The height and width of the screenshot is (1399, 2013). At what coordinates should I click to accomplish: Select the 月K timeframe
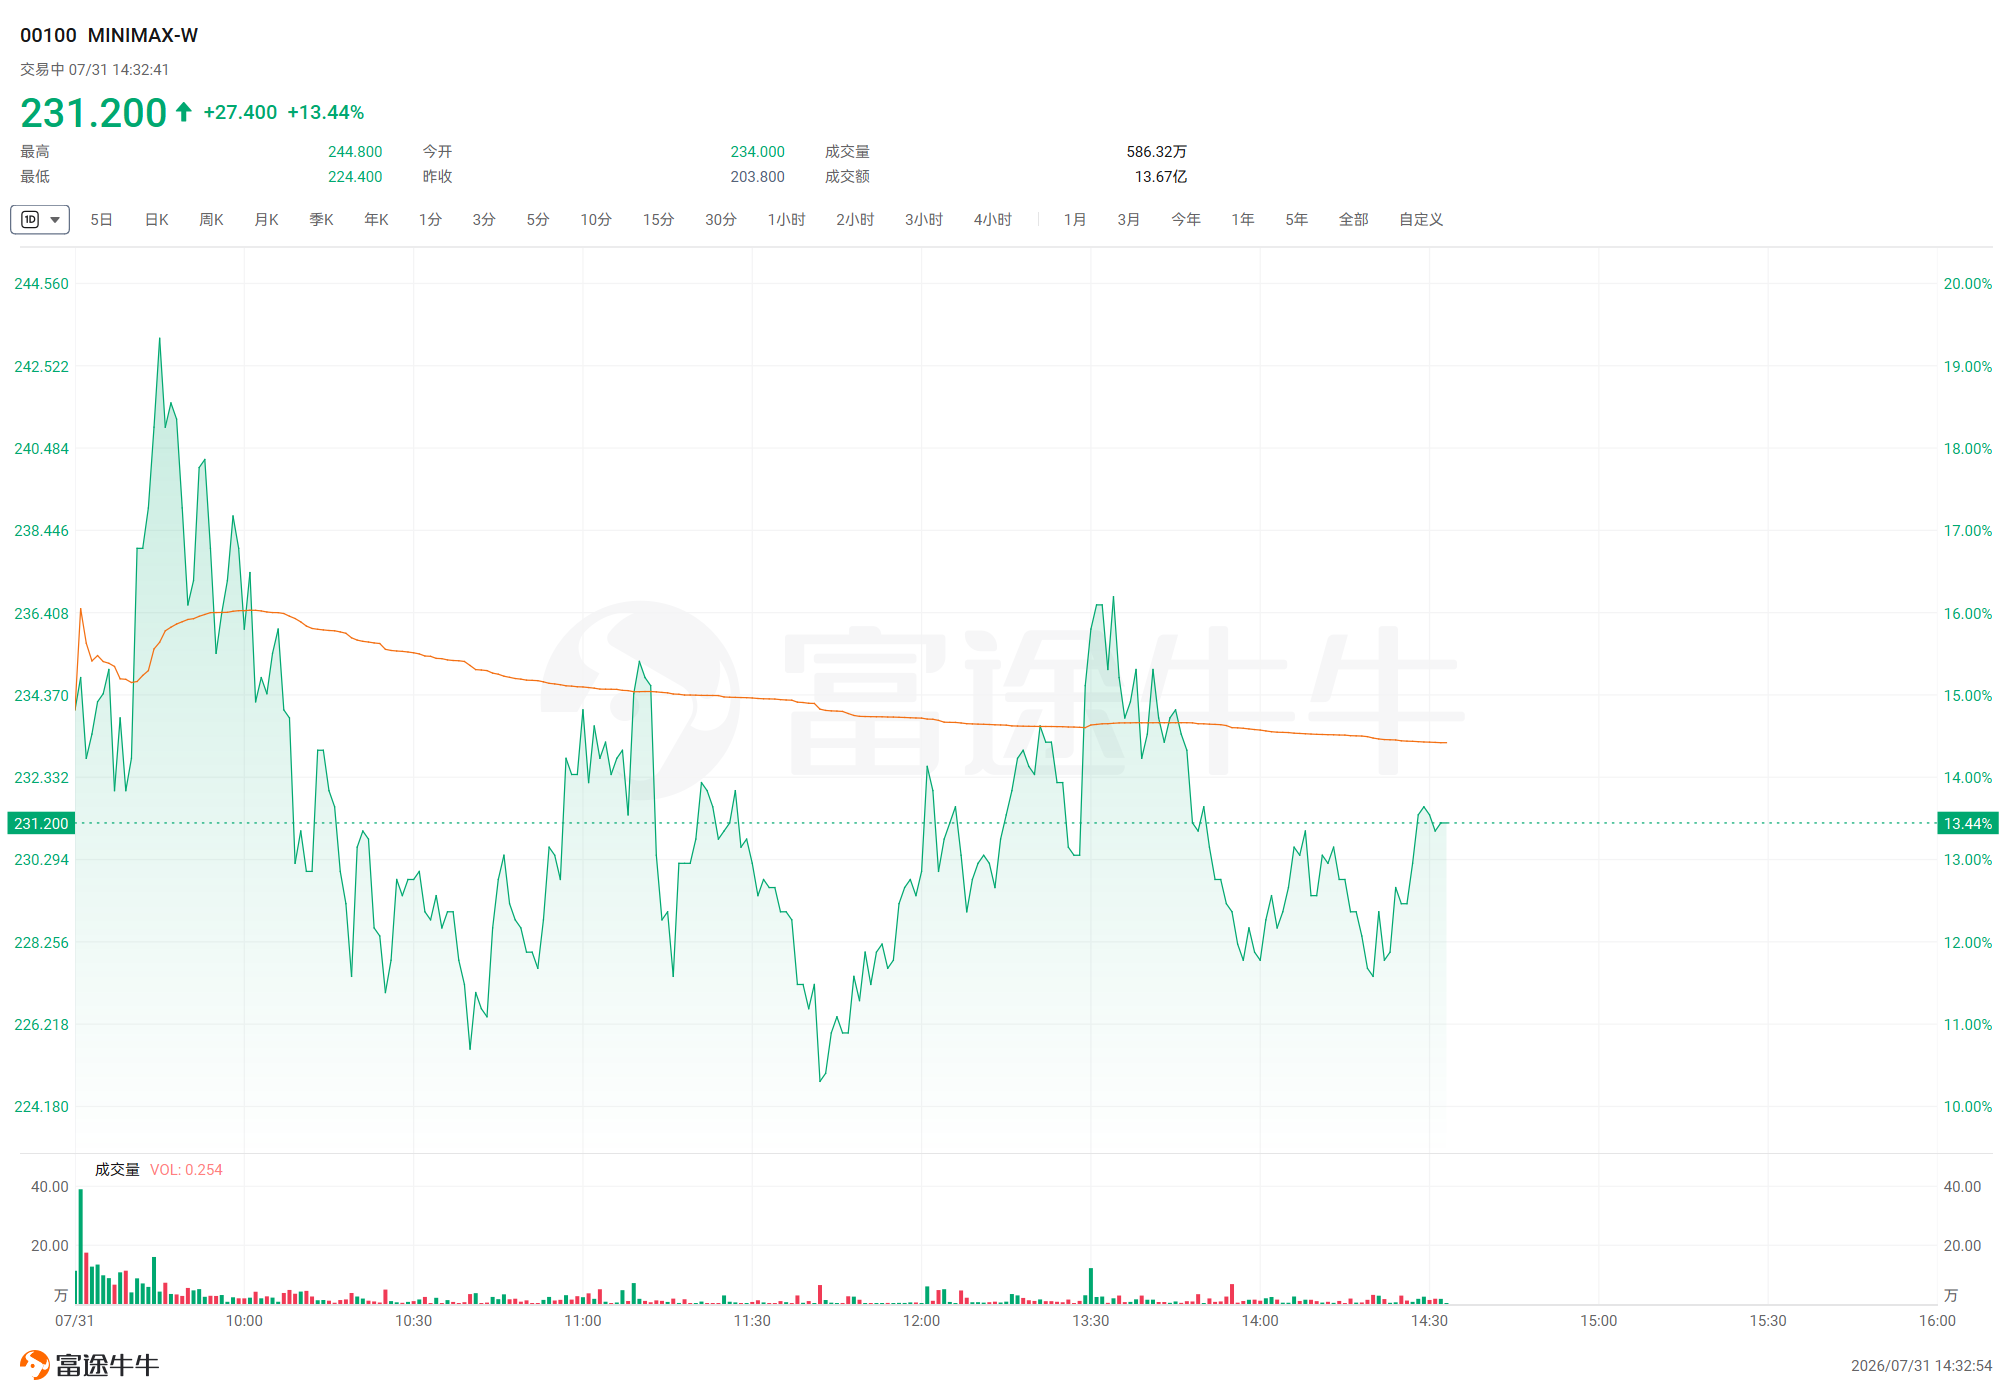(266, 219)
